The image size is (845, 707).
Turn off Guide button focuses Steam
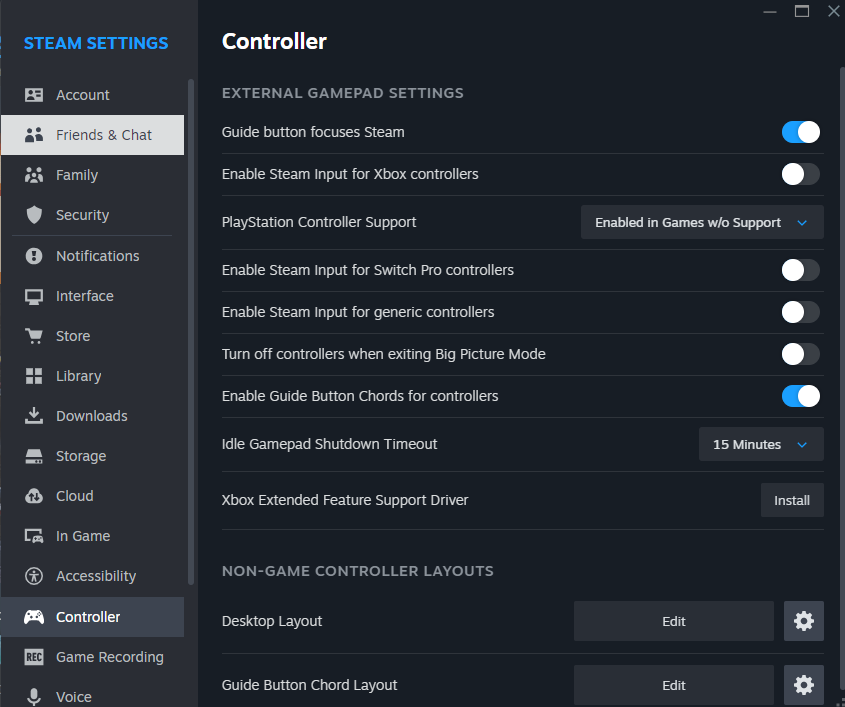801,132
